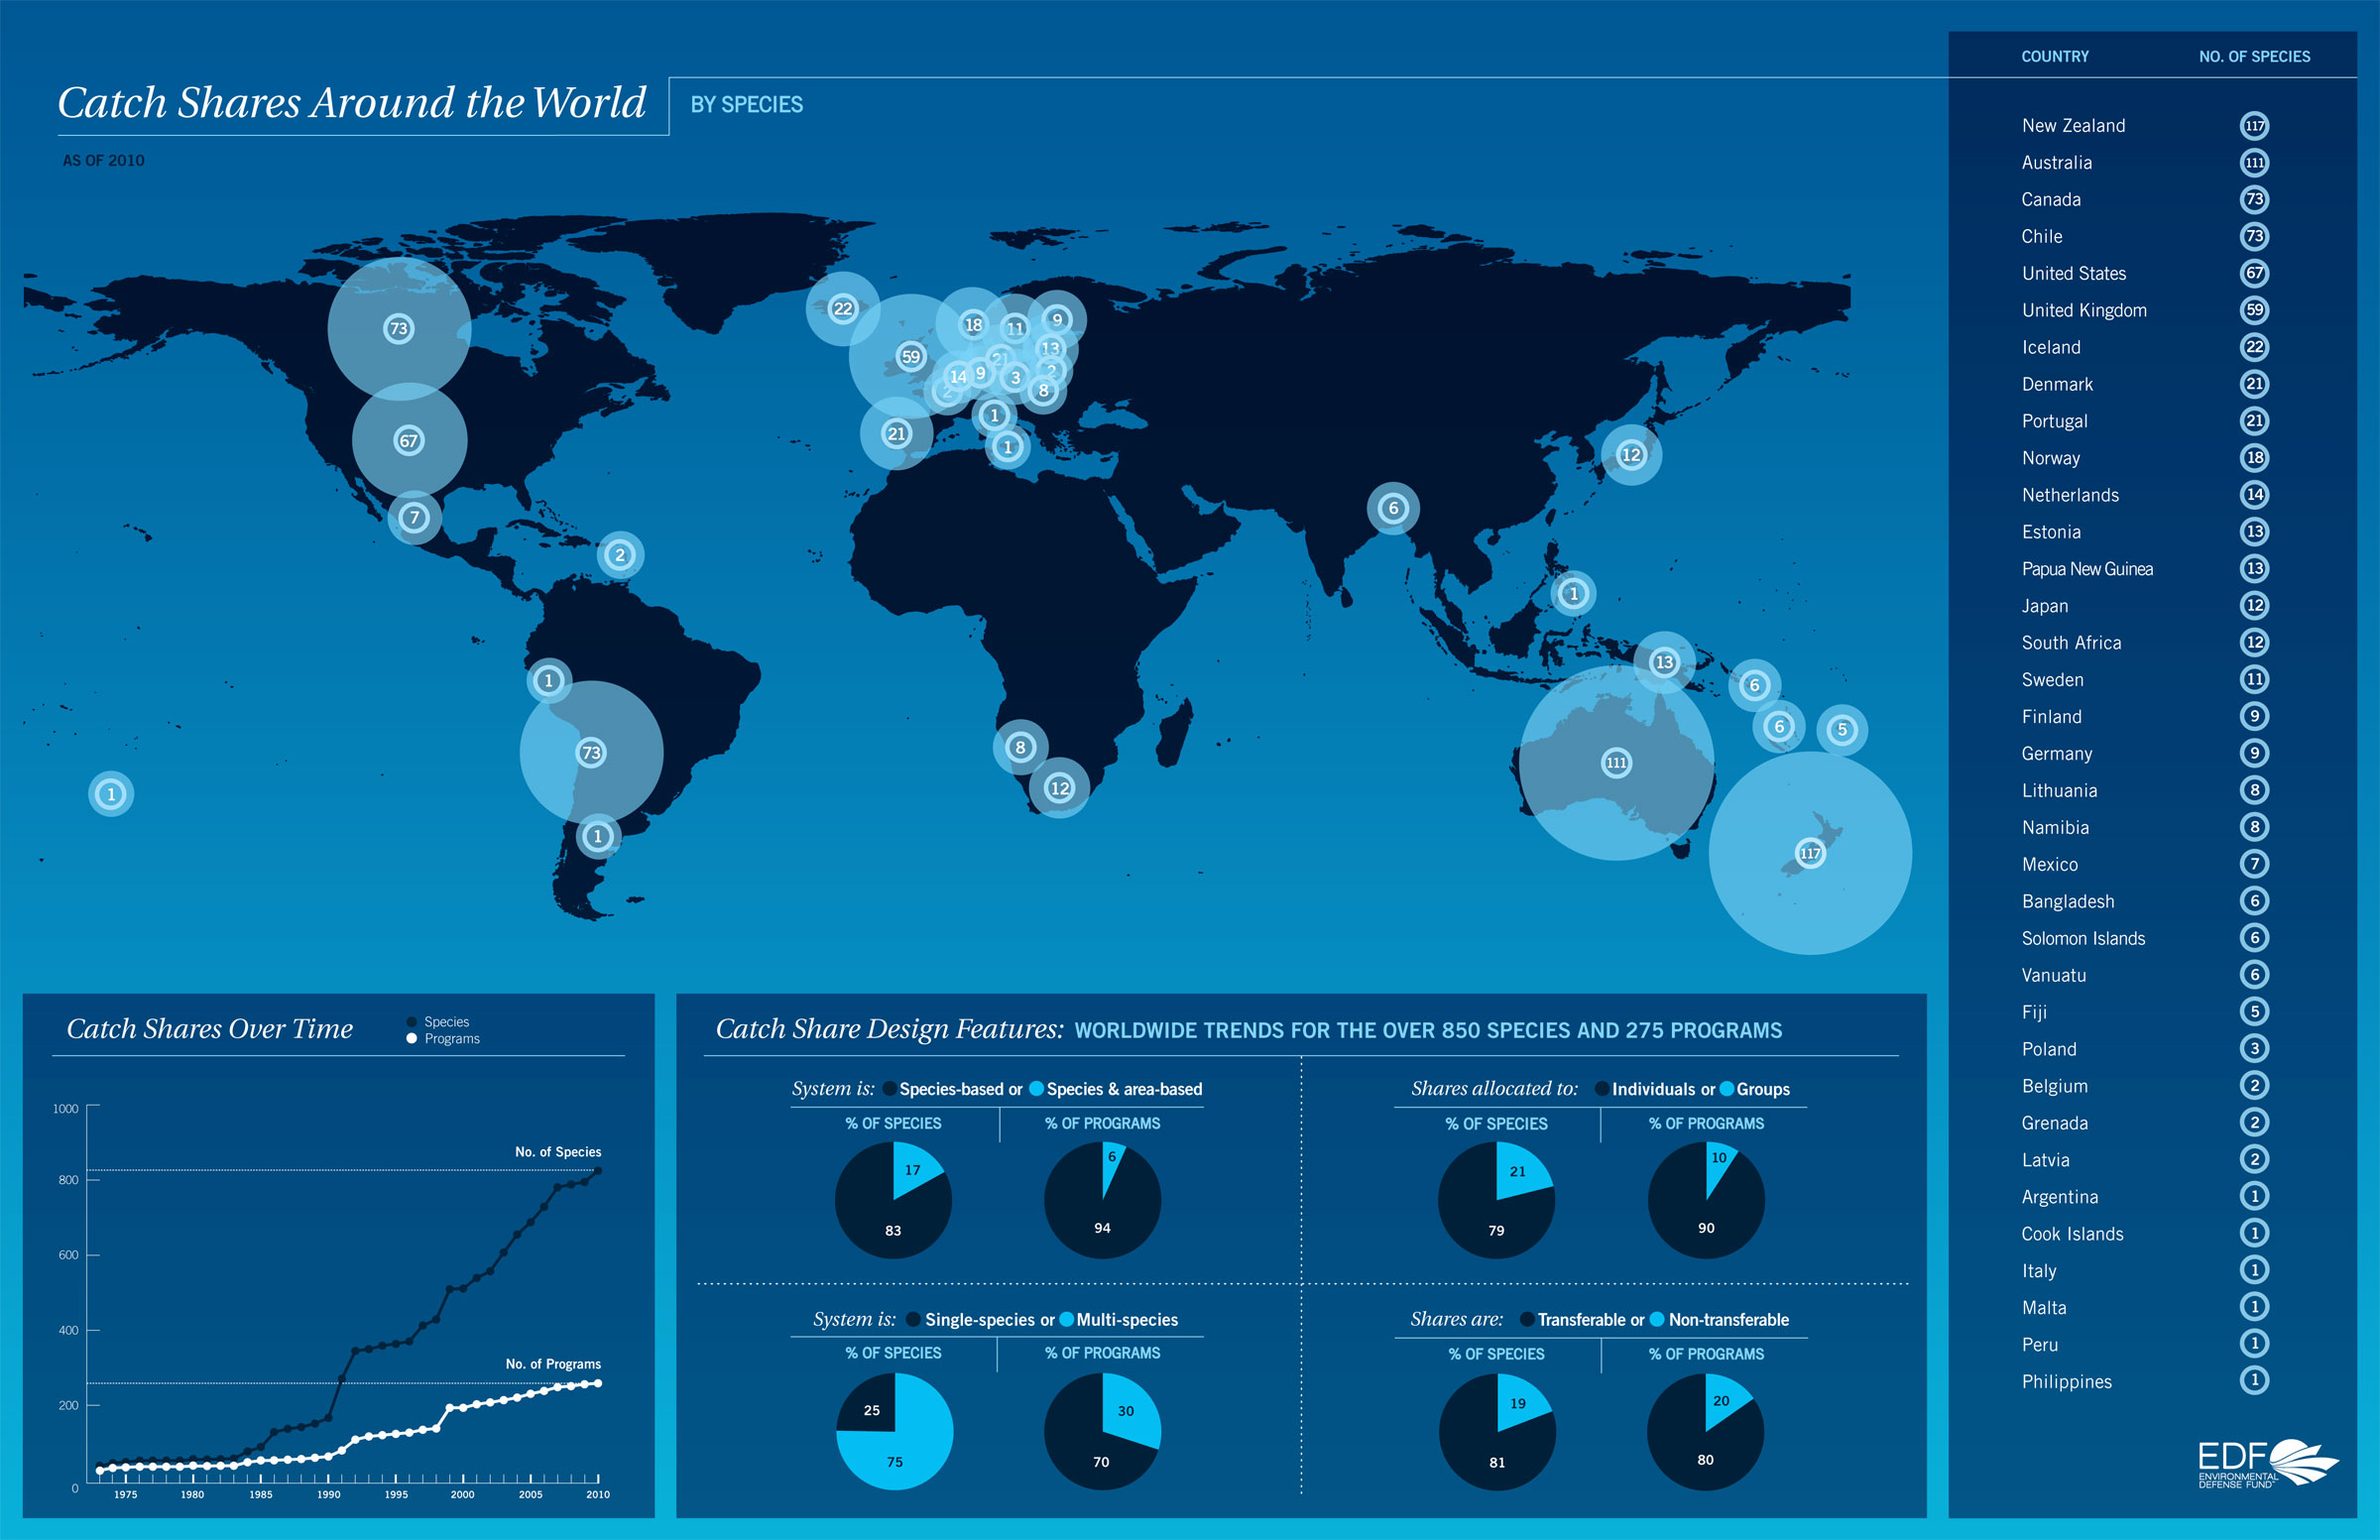
Task: Click the Grenada bubble labeled 2
Action: (620, 555)
